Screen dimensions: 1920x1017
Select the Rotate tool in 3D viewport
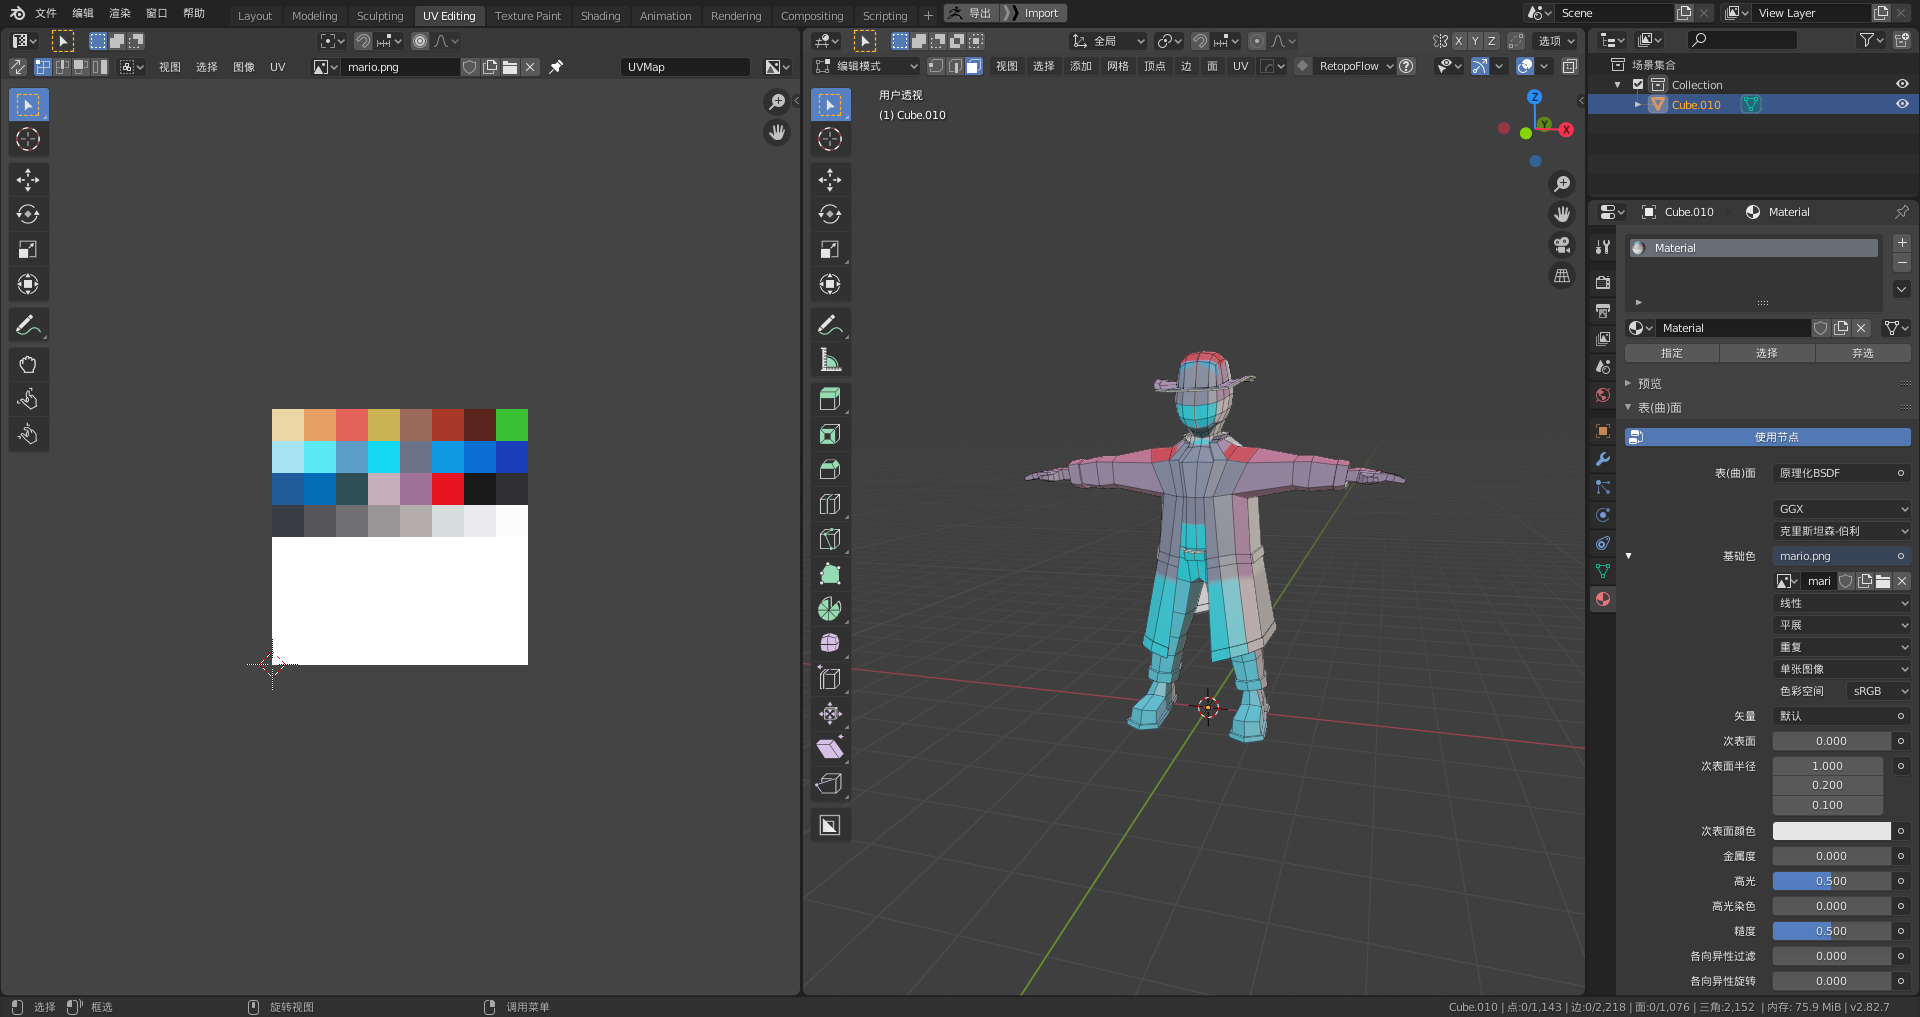point(830,214)
